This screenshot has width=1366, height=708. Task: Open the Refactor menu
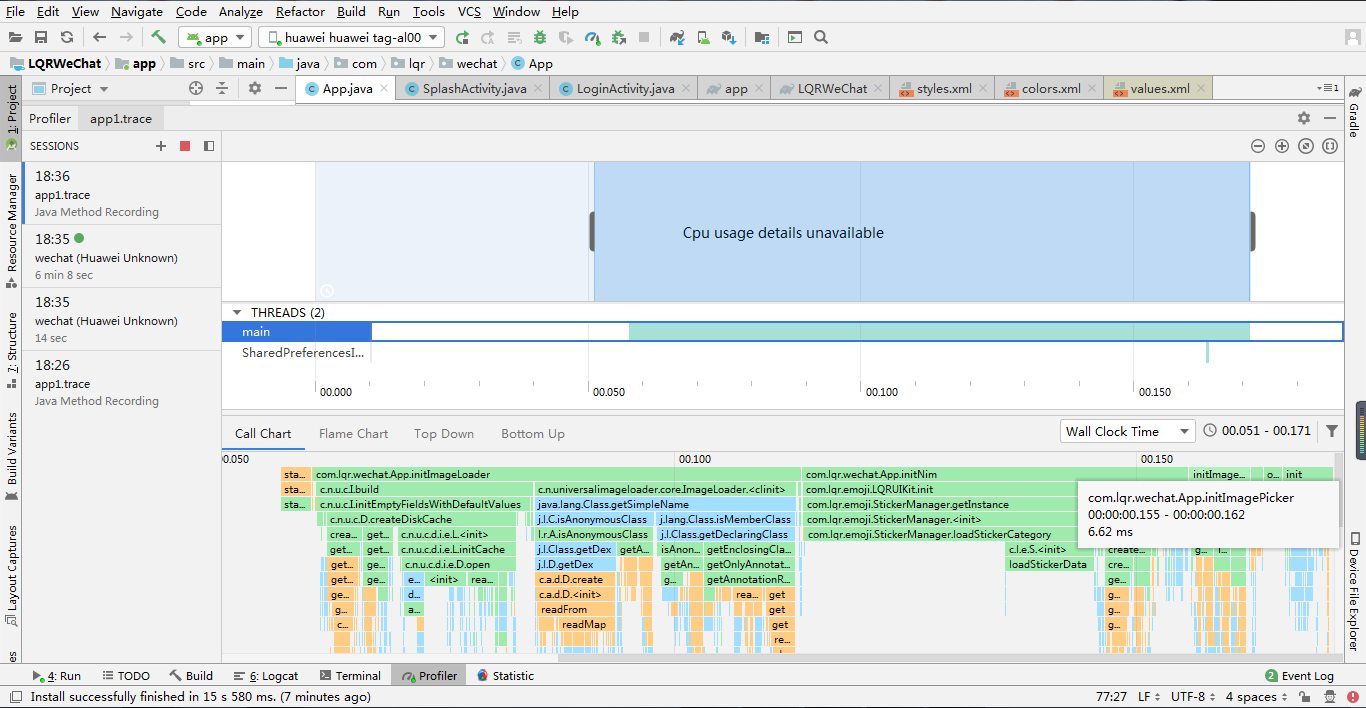[300, 11]
